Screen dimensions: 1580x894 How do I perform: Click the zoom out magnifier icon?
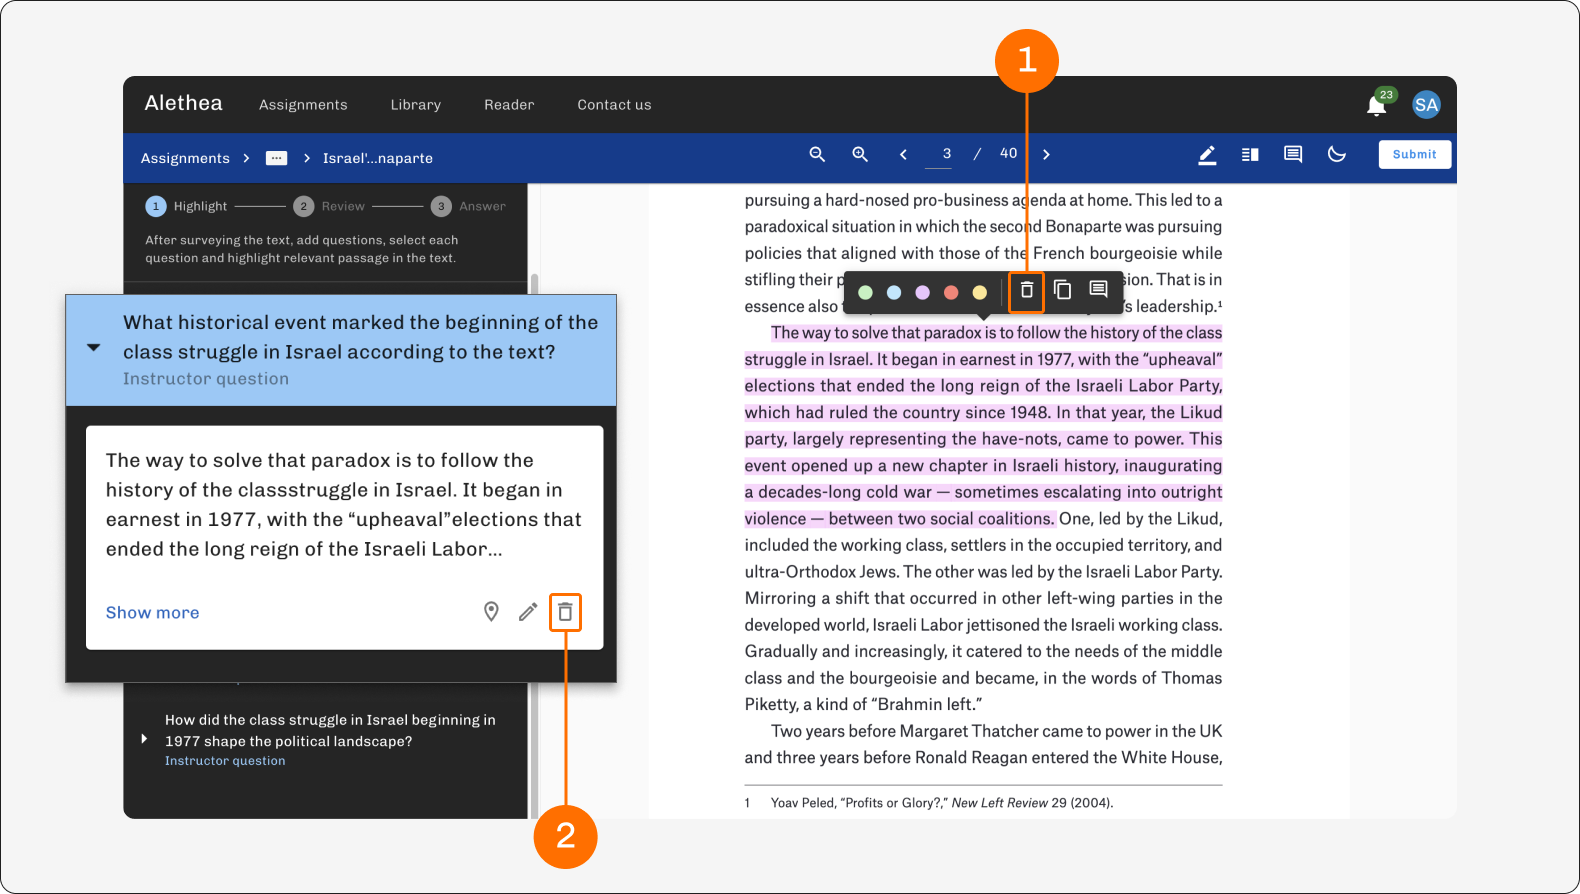(x=817, y=154)
